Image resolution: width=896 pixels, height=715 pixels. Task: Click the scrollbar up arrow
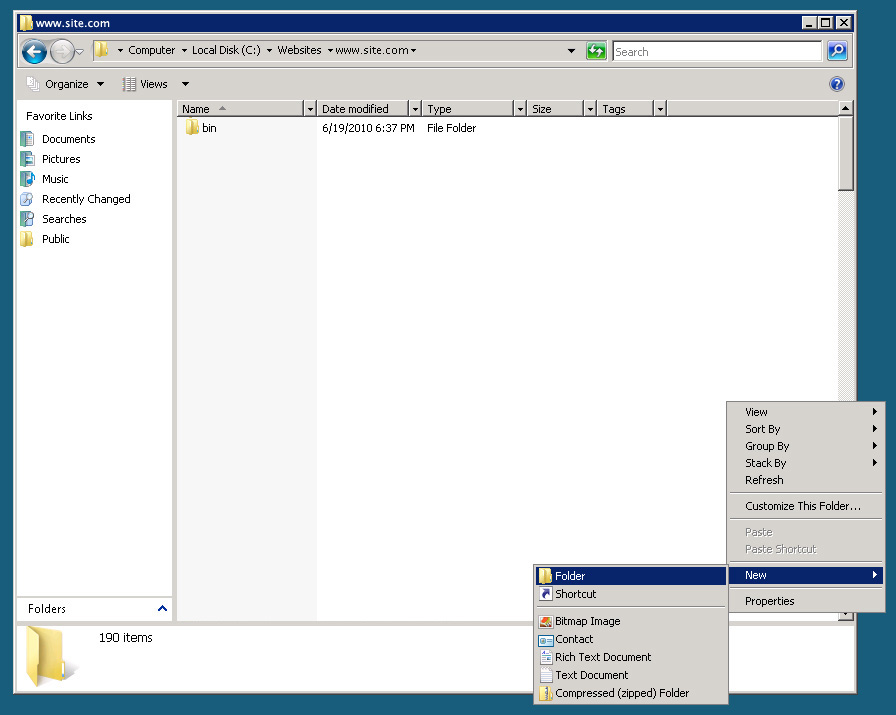tap(846, 108)
